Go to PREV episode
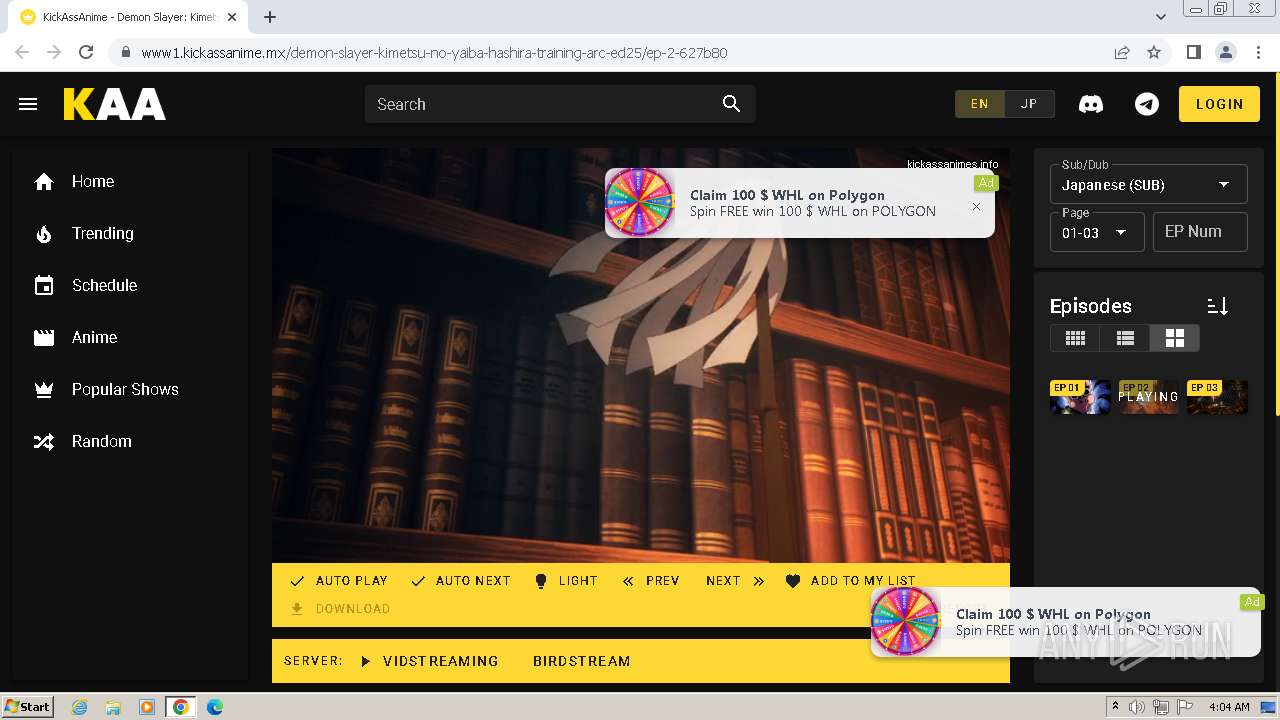Screen dimensions: 1280x720 (650, 580)
